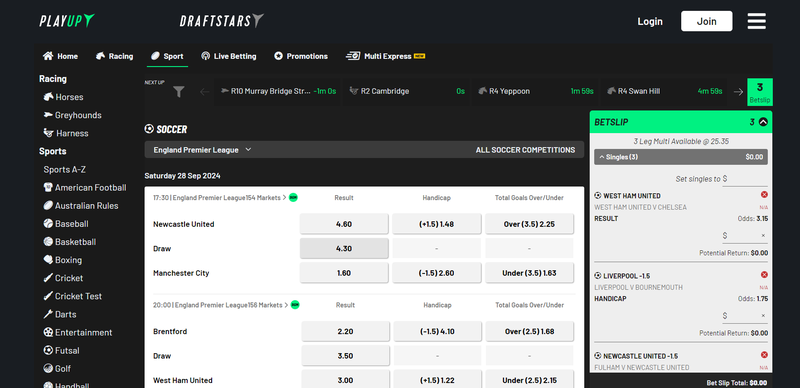This screenshot has width=800, height=388.
Task: Go to previous next-up races arrow
Action: coord(205,92)
